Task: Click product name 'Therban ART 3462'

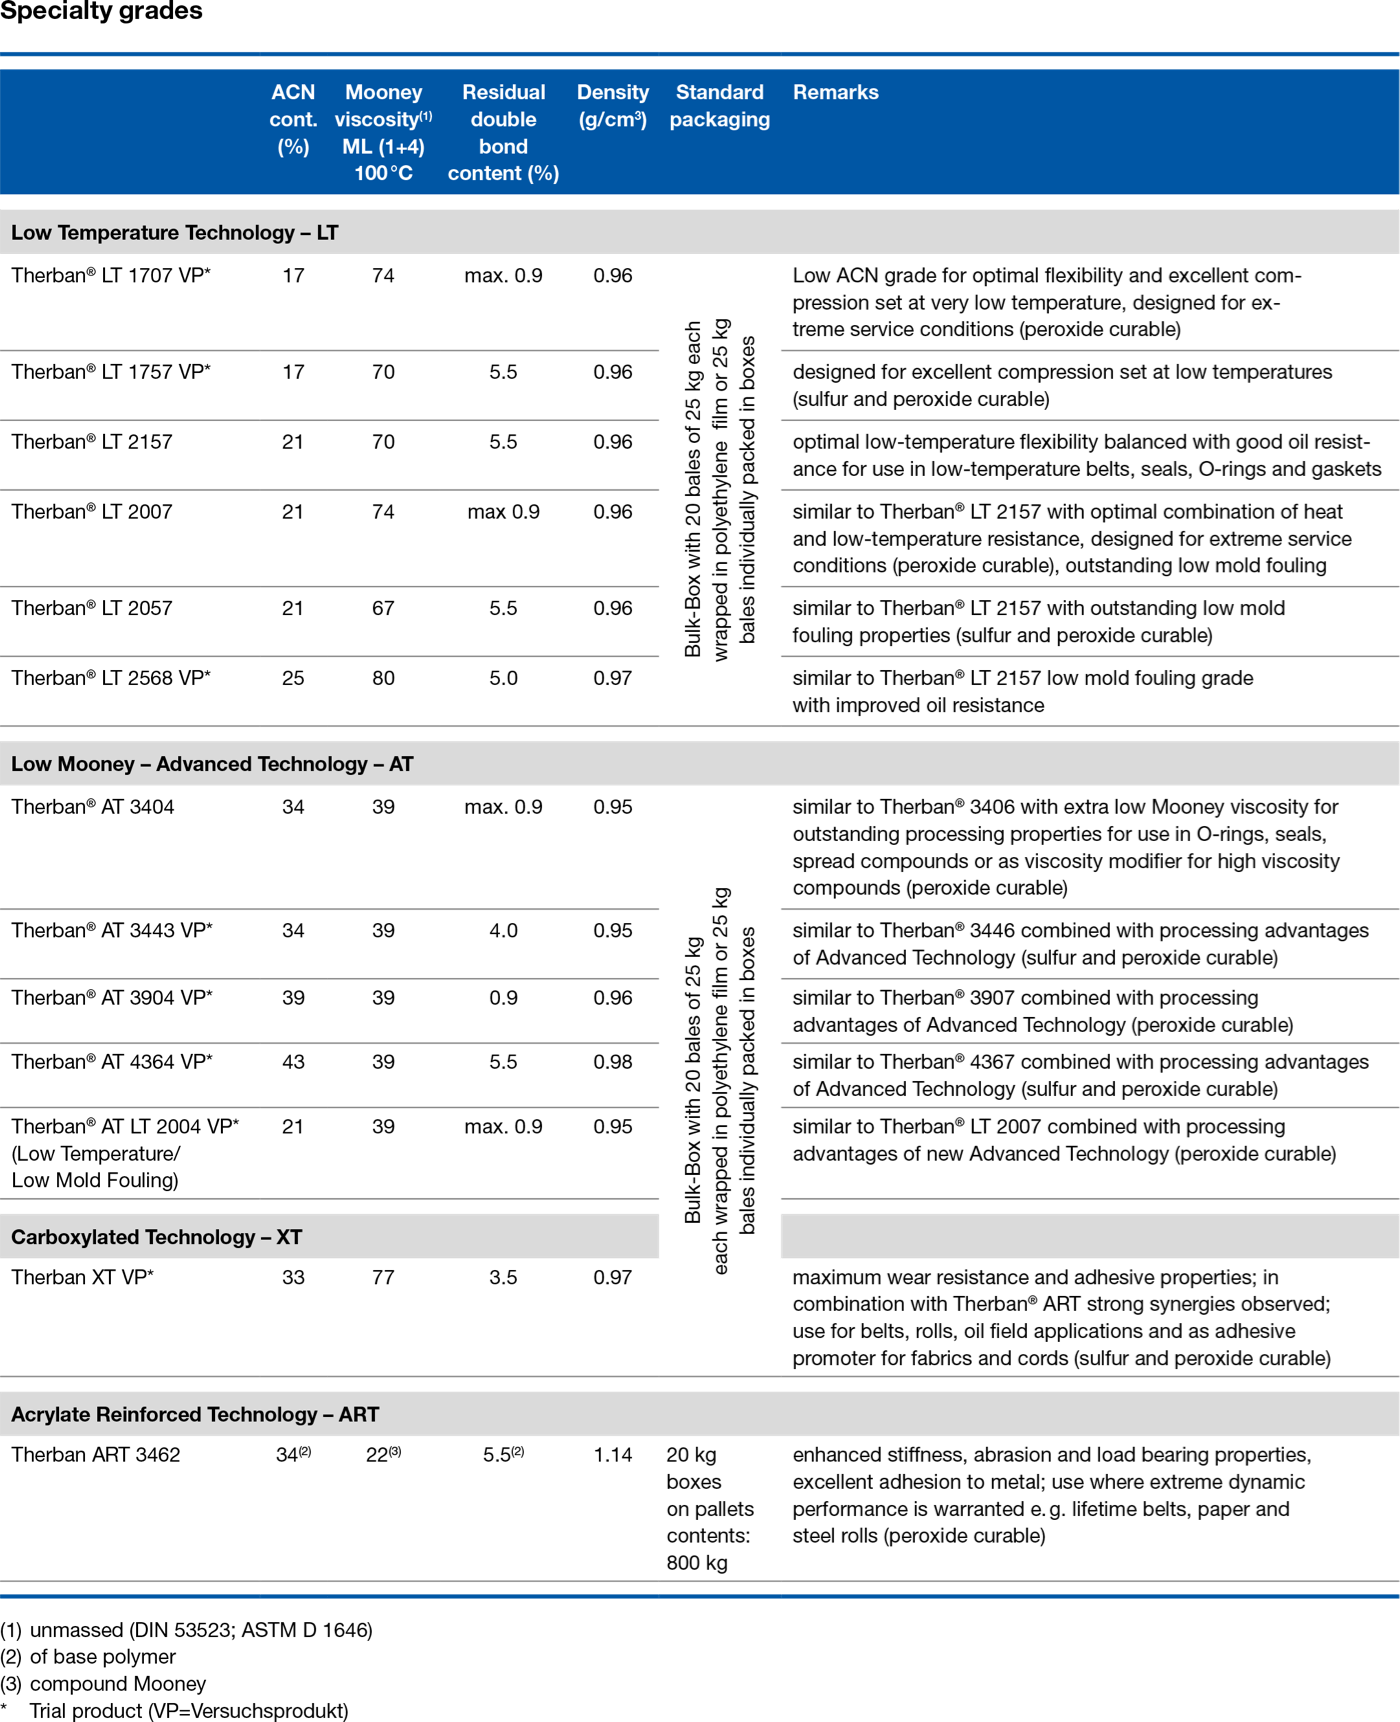Action: [96, 1455]
